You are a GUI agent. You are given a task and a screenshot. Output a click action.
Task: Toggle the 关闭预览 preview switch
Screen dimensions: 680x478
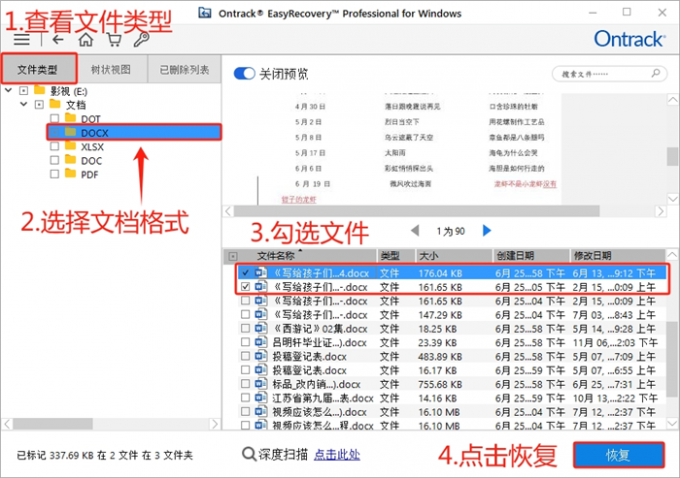pos(244,73)
